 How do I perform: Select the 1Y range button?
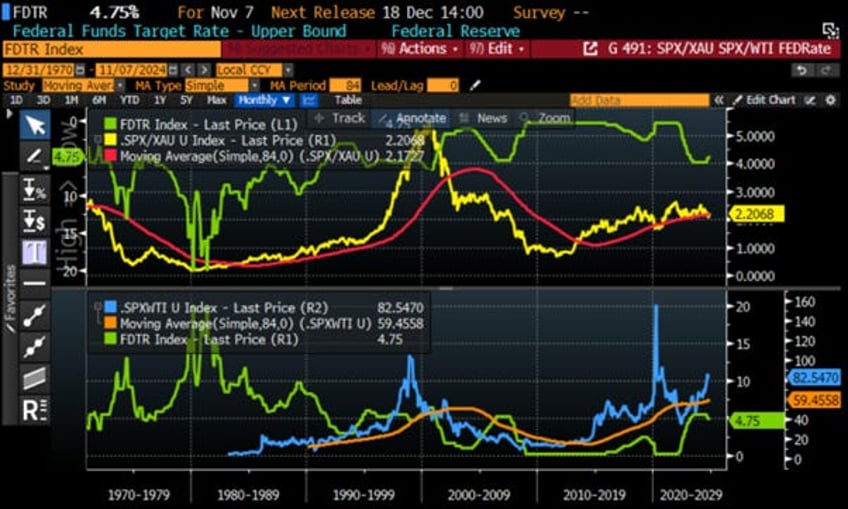pyautogui.click(x=160, y=100)
